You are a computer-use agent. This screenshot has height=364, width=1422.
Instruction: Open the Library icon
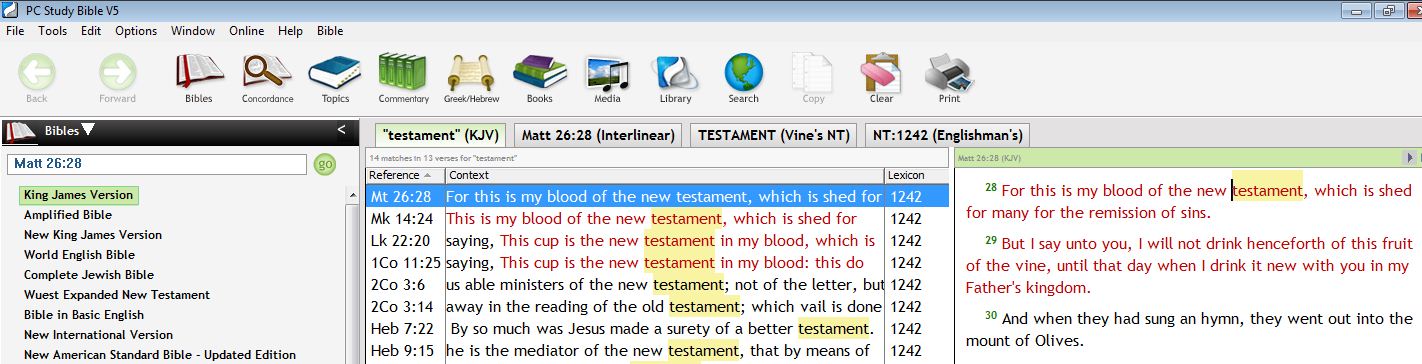(x=675, y=78)
